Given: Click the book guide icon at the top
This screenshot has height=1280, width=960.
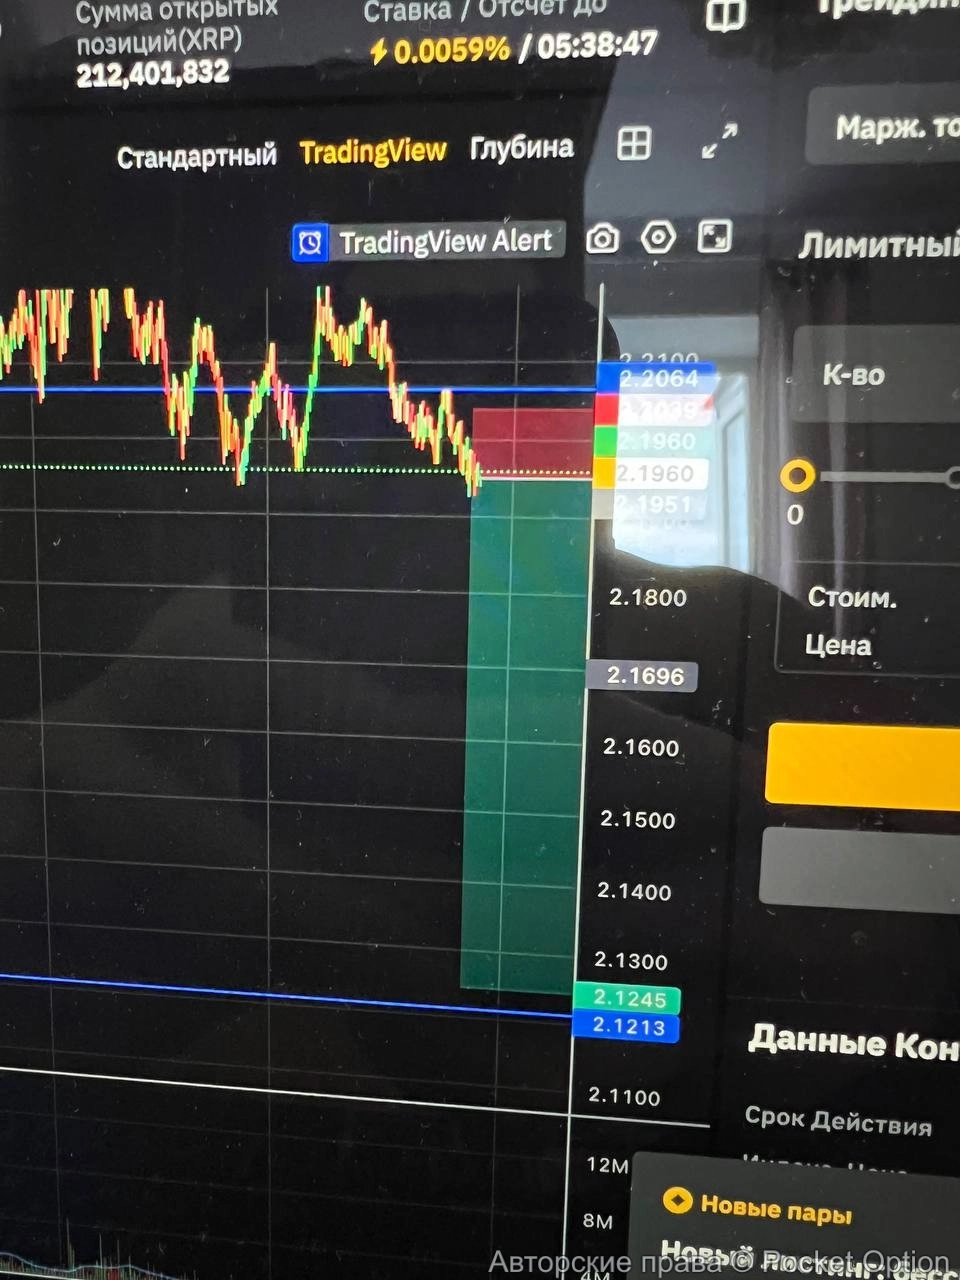Looking at the screenshot, I should (x=725, y=17).
